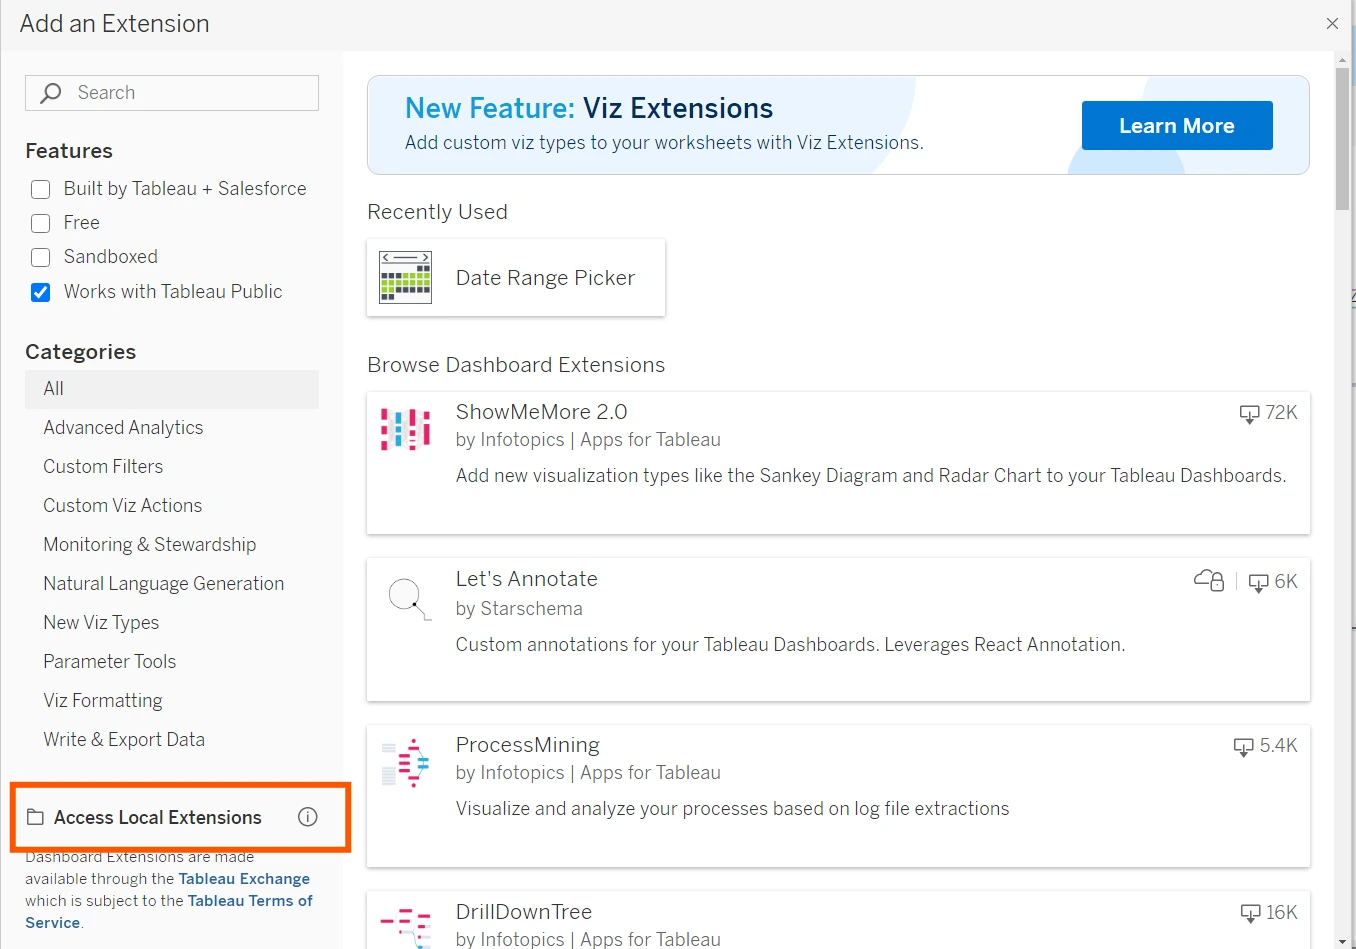Uncheck Works with Tableau Public
The image size is (1356, 949).
[x=41, y=292]
